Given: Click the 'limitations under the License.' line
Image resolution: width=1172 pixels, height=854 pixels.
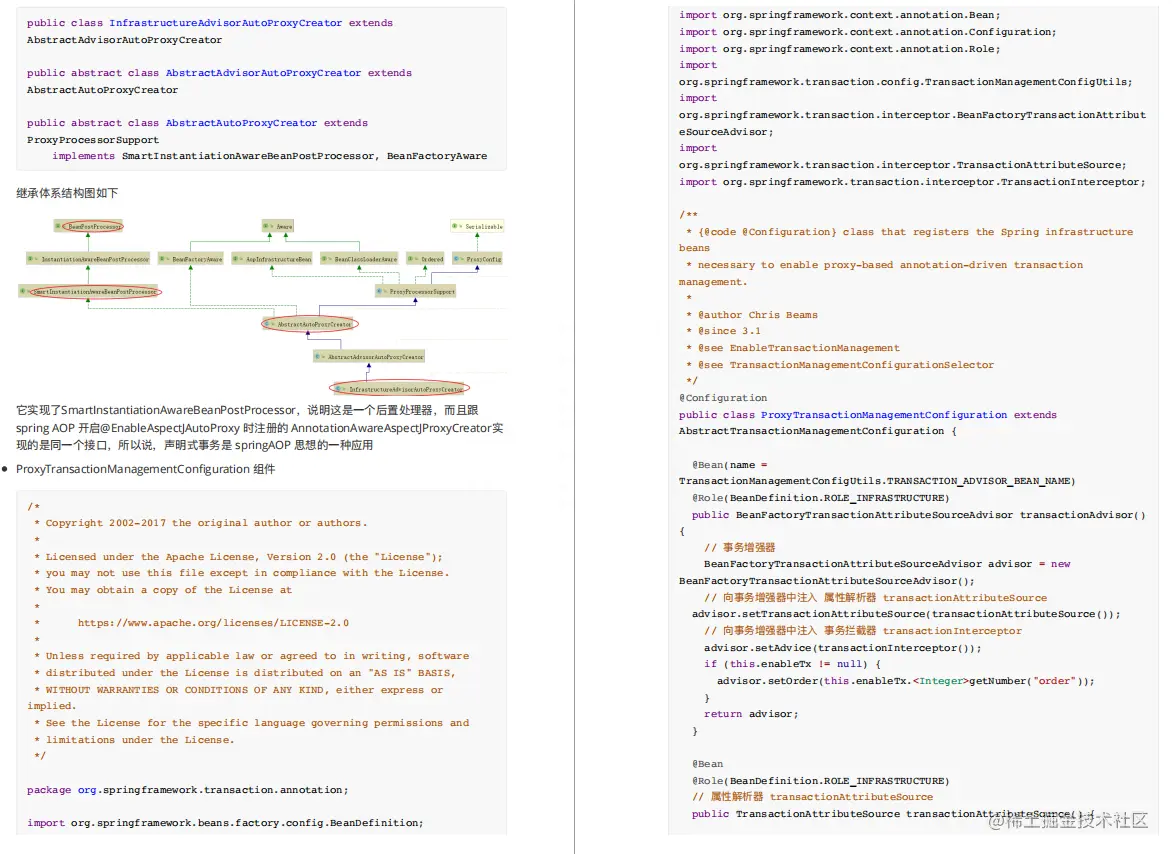Looking at the screenshot, I should pyautogui.click(x=135, y=740).
